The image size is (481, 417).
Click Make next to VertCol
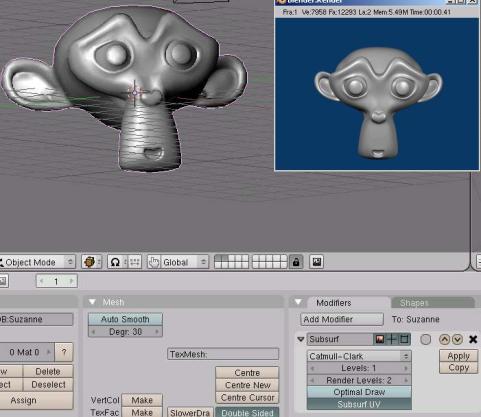click(142, 400)
